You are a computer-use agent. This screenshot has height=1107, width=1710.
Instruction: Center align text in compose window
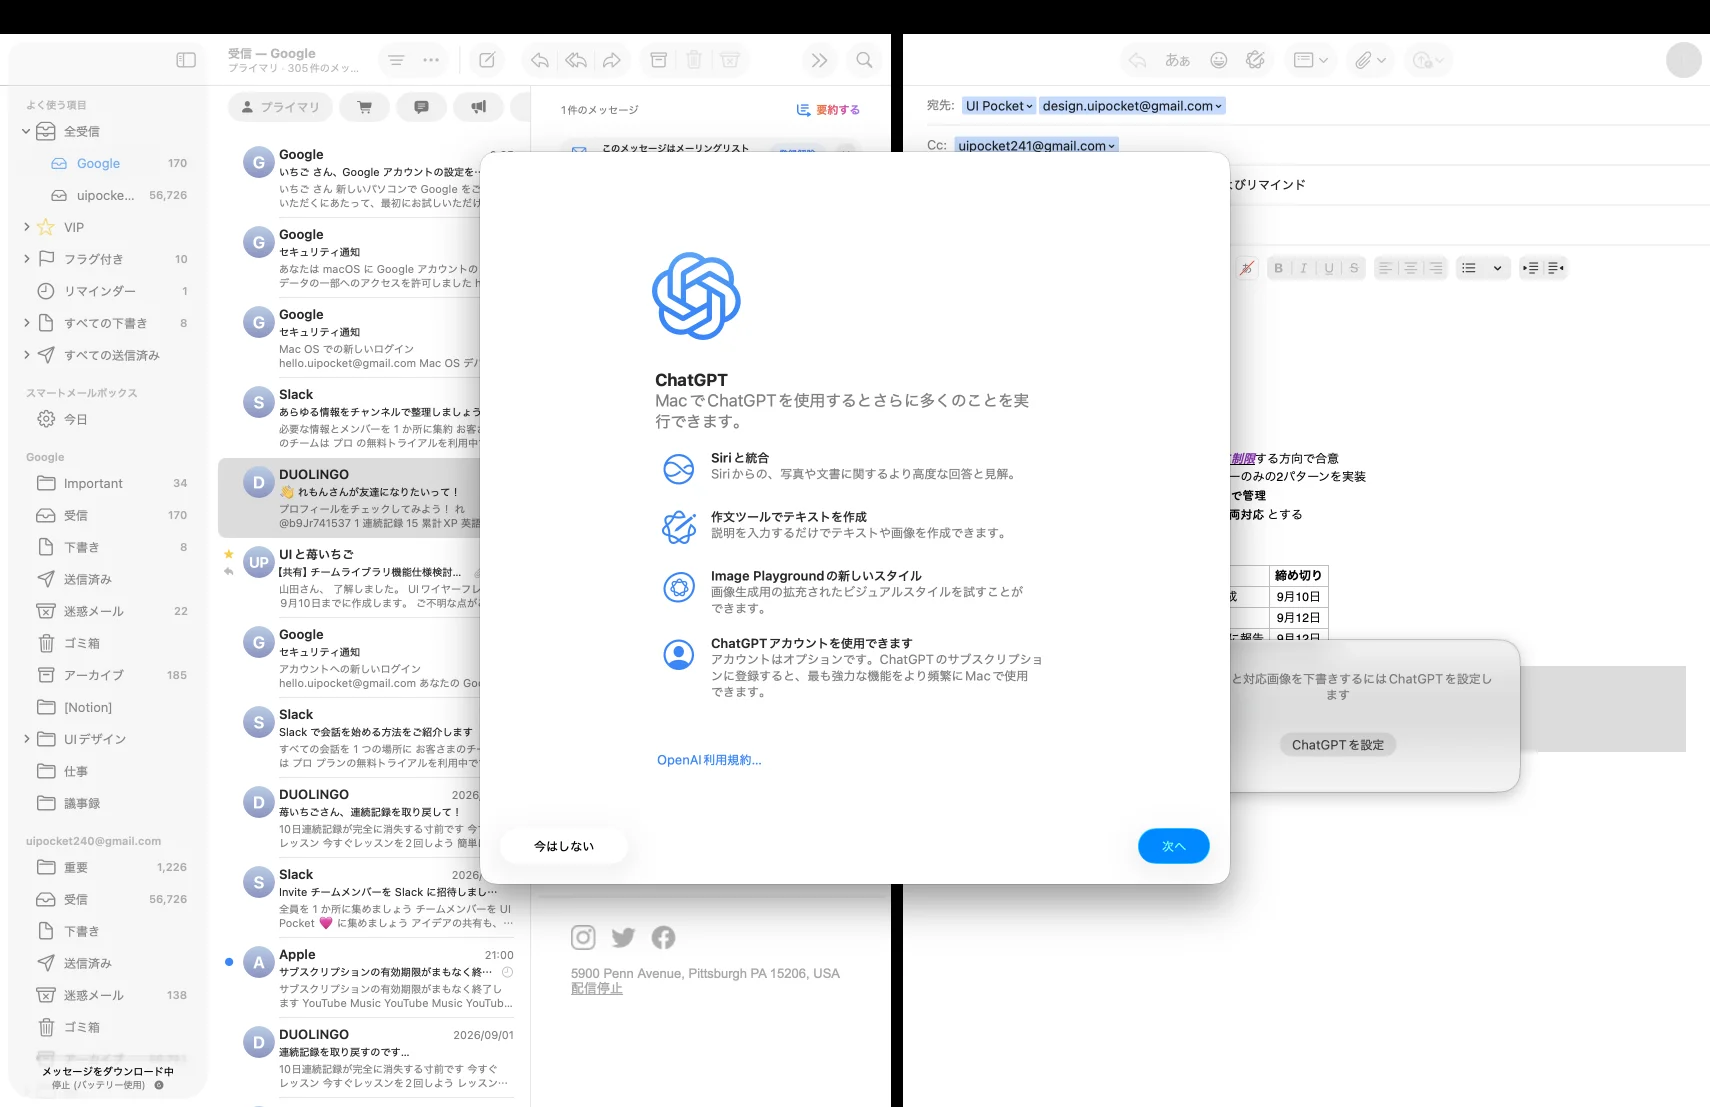click(1410, 268)
